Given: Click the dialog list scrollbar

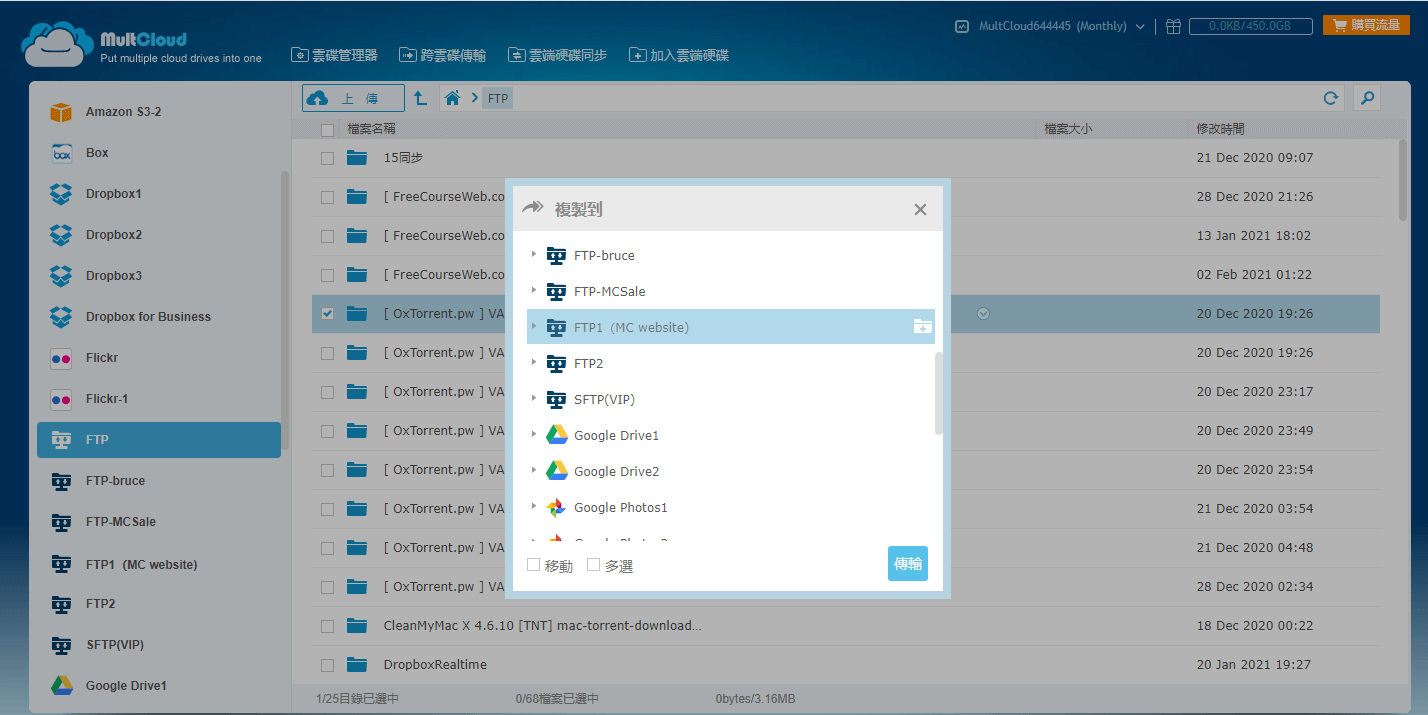Looking at the screenshot, I should 939,393.
